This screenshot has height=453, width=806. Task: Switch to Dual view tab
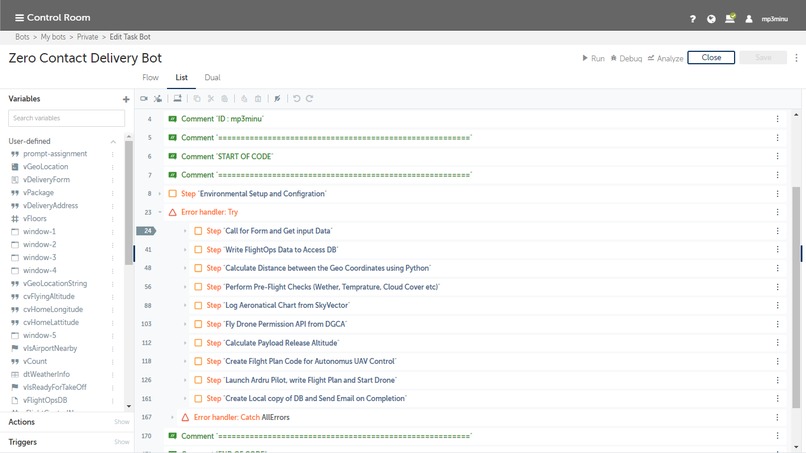pyautogui.click(x=212, y=78)
